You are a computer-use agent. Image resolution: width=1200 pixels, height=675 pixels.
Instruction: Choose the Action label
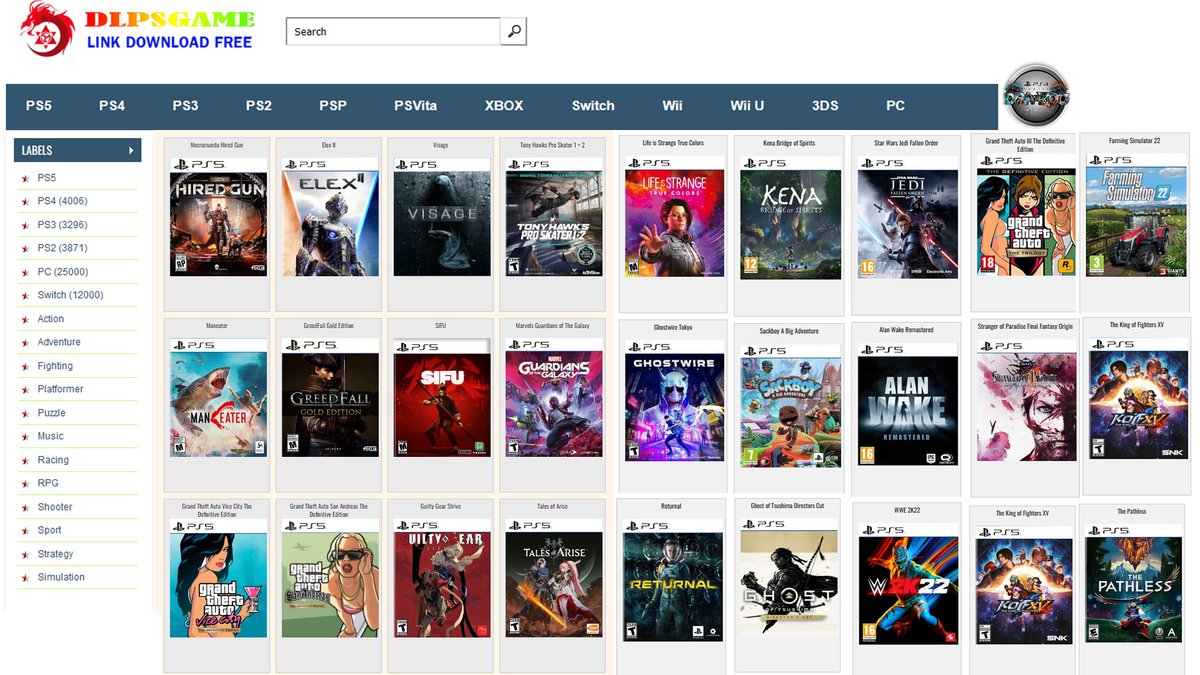coord(51,319)
